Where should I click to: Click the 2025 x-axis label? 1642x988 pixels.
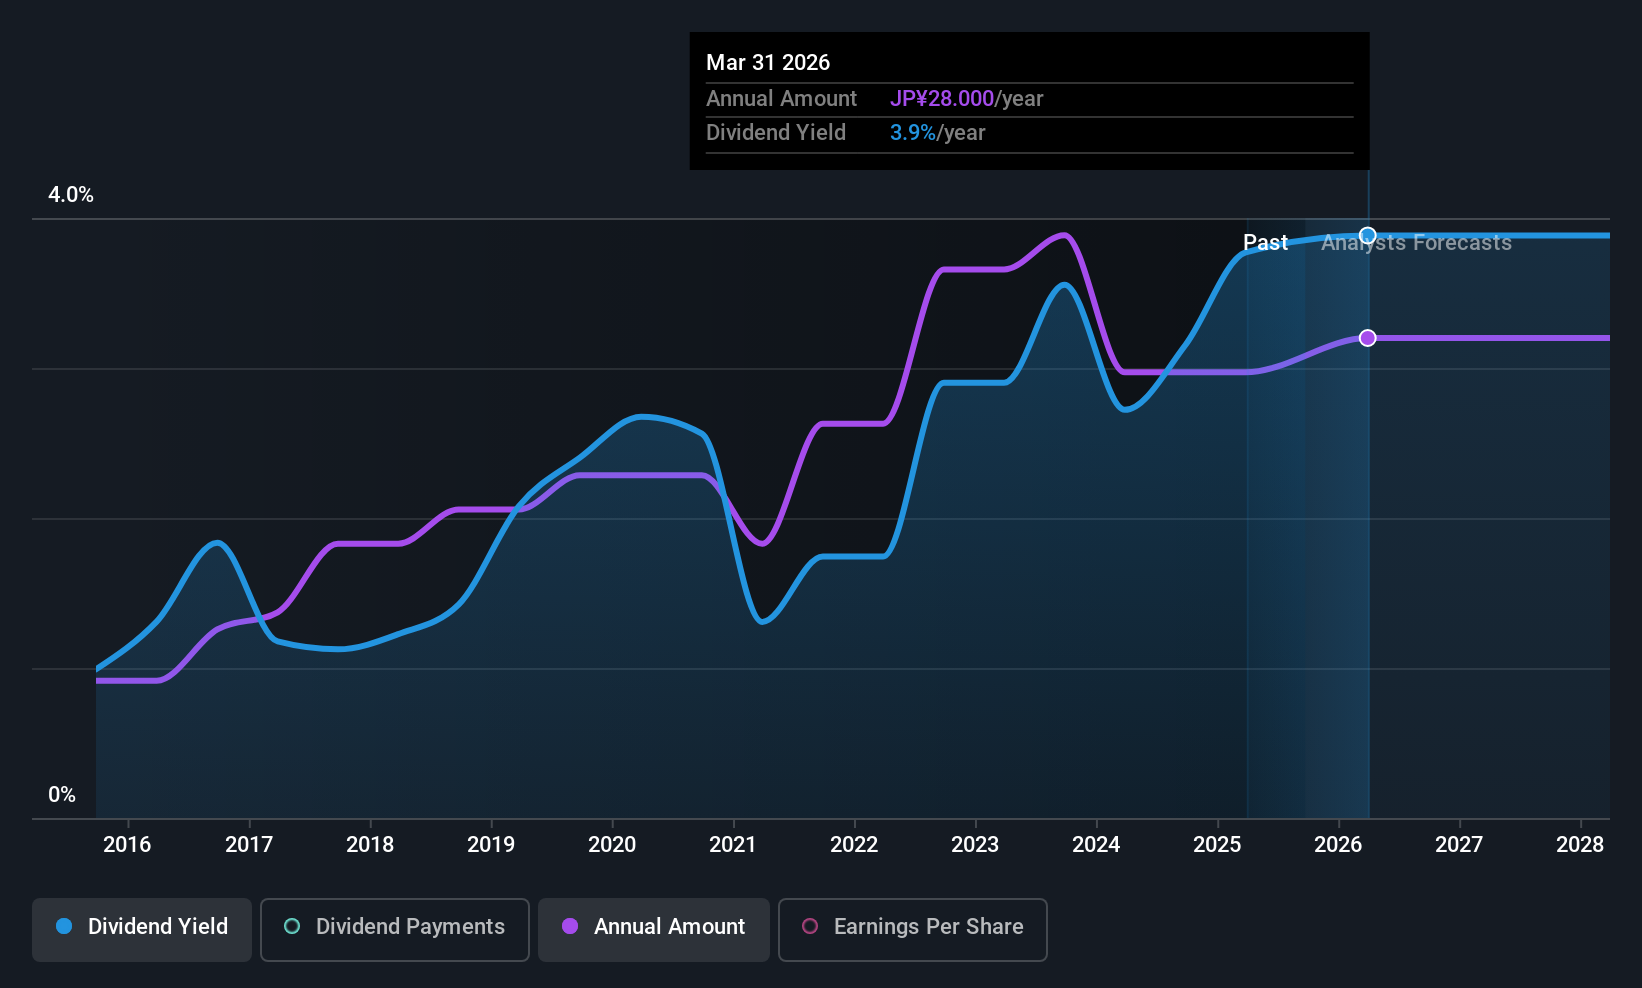(x=1217, y=845)
